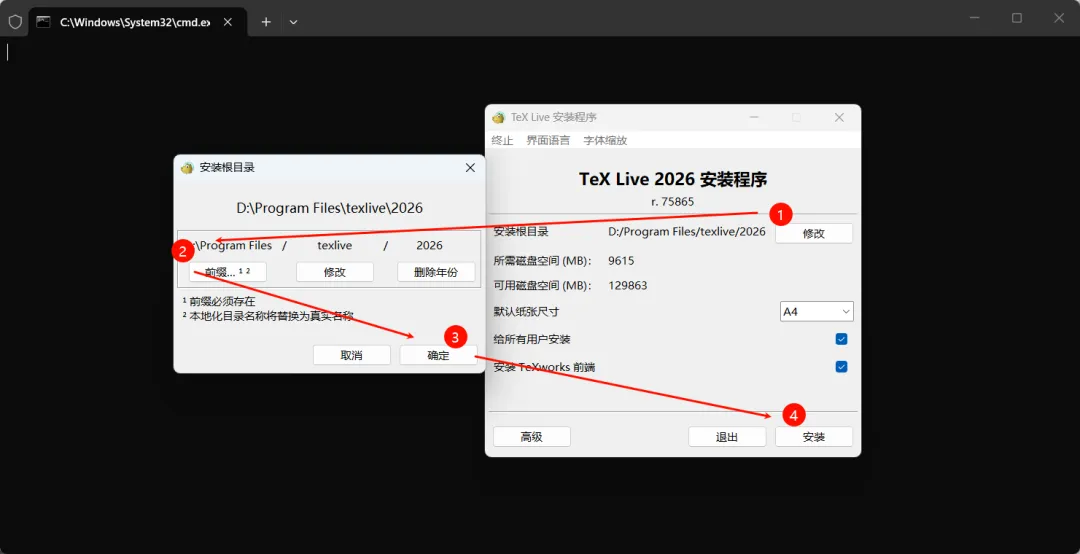Click the 退出 button
Image resolution: width=1080 pixels, height=554 pixels.
pyautogui.click(x=727, y=437)
